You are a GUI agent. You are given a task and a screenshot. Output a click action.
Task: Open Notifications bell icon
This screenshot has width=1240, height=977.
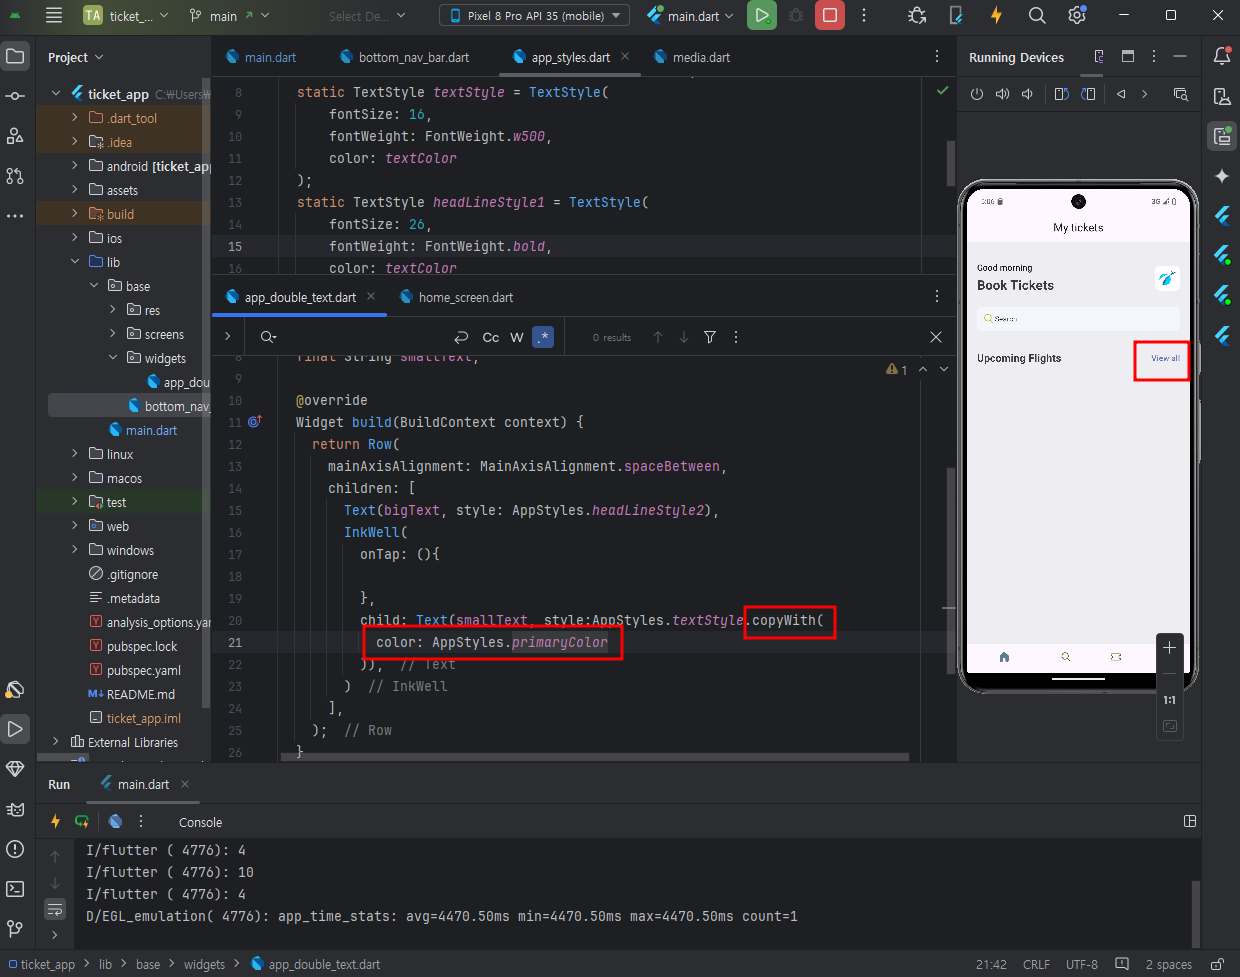click(x=1222, y=57)
